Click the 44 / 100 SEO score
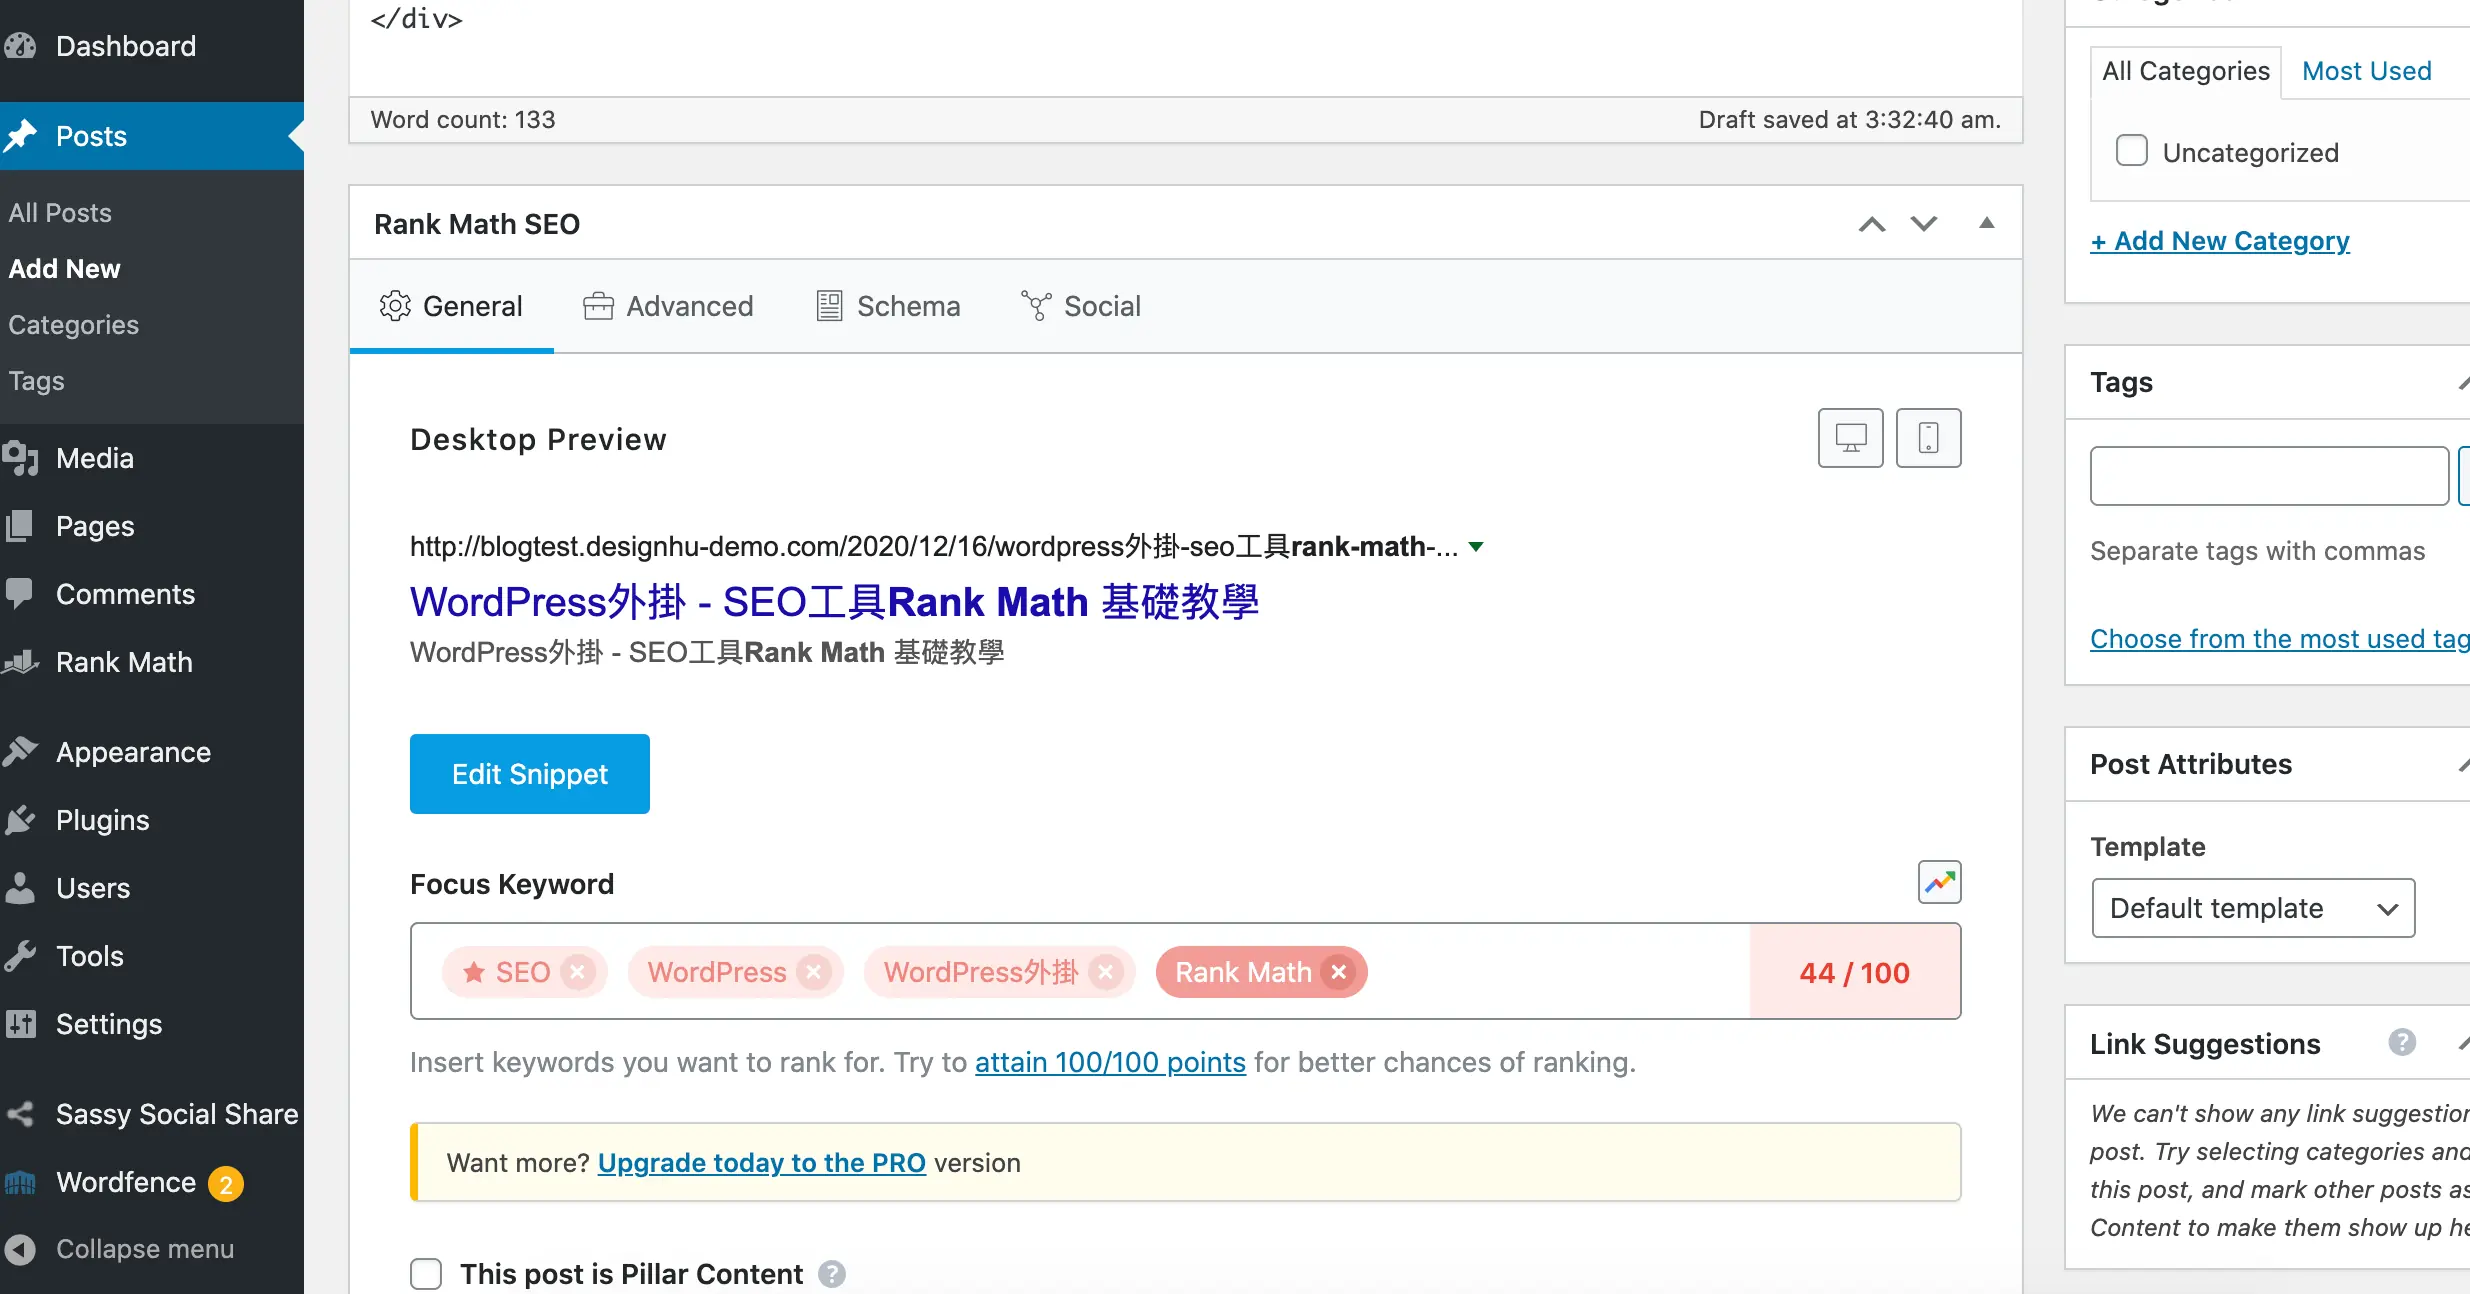This screenshot has height=1294, width=2470. (1855, 972)
